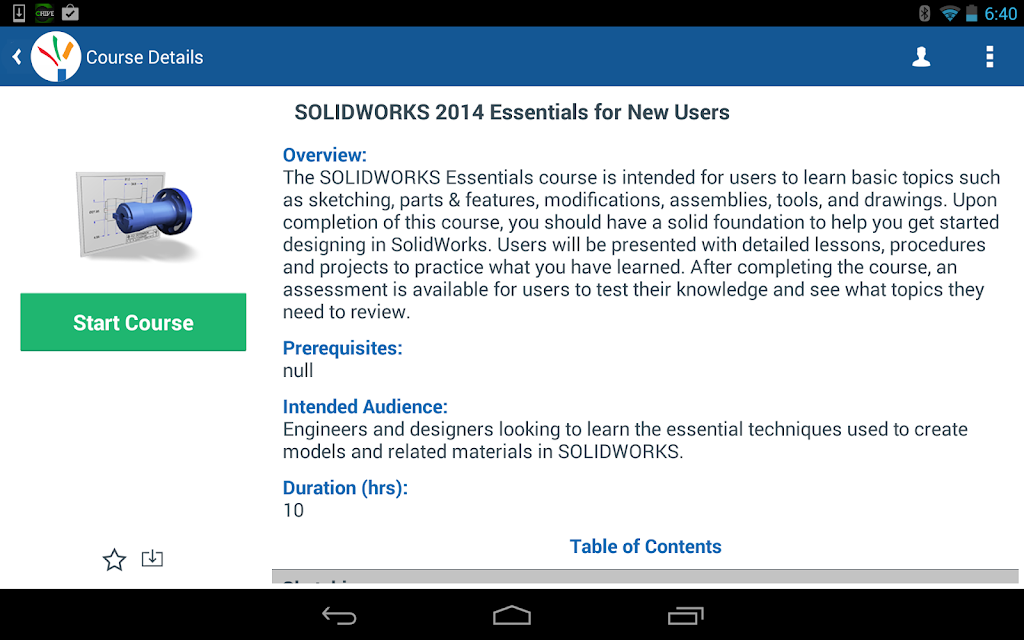Tap the Android back navigation button

[x=340, y=615]
